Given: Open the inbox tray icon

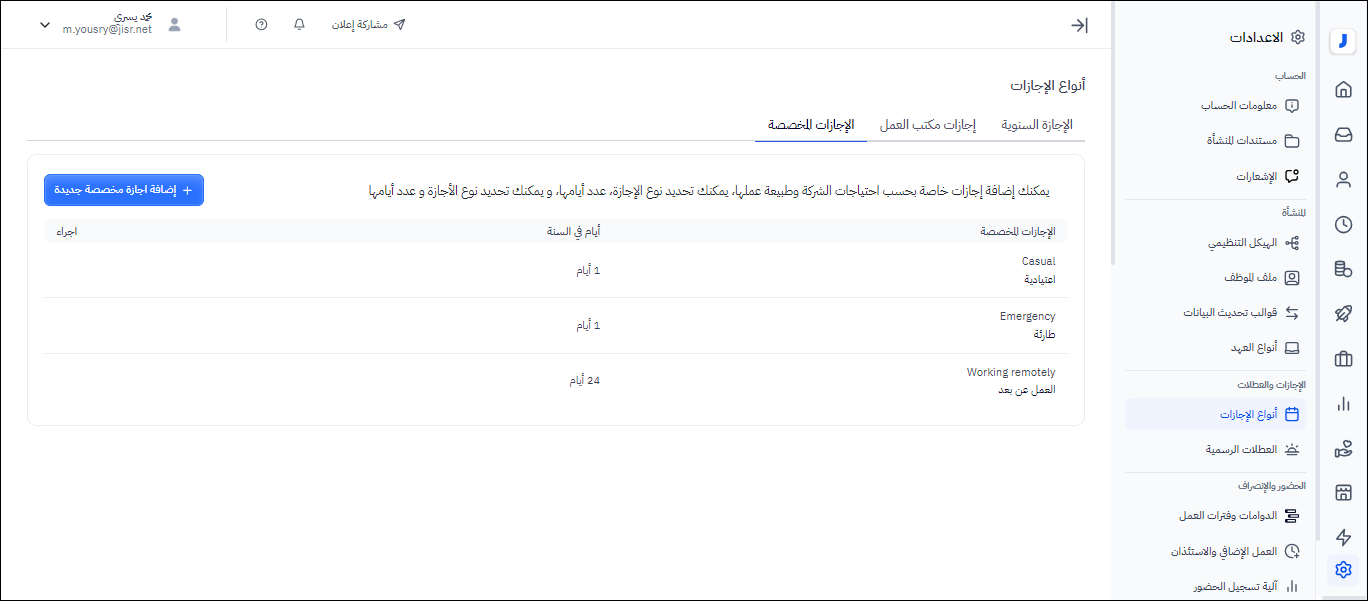Looking at the screenshot, I should coord(1343,135).
